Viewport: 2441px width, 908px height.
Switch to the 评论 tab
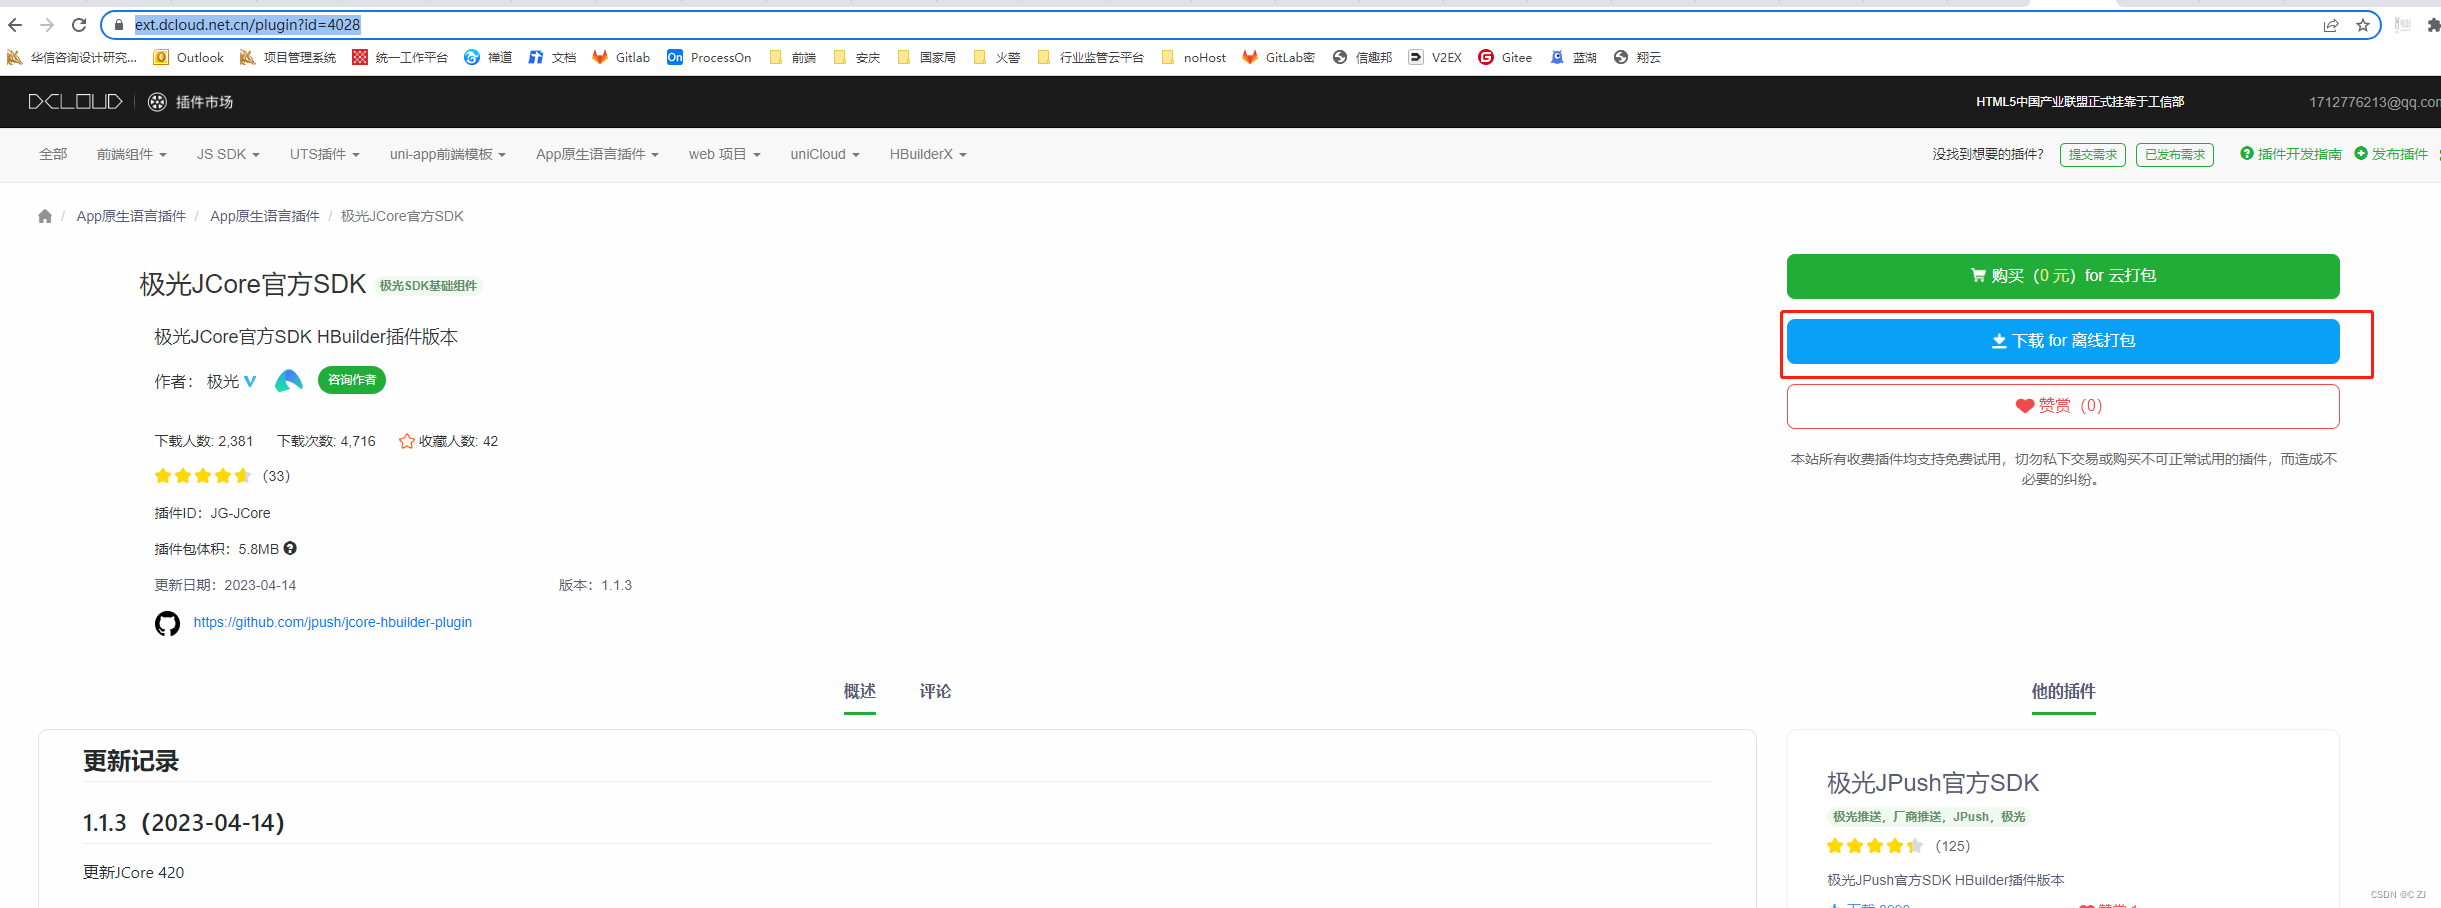(935, 691)
